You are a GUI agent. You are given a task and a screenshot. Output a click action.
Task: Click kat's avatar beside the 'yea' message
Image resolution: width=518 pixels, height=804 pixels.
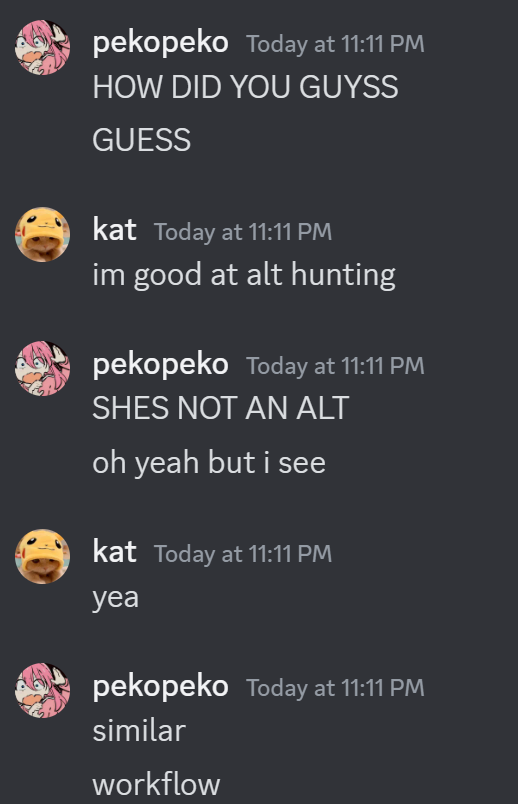(x=43, y=557)
